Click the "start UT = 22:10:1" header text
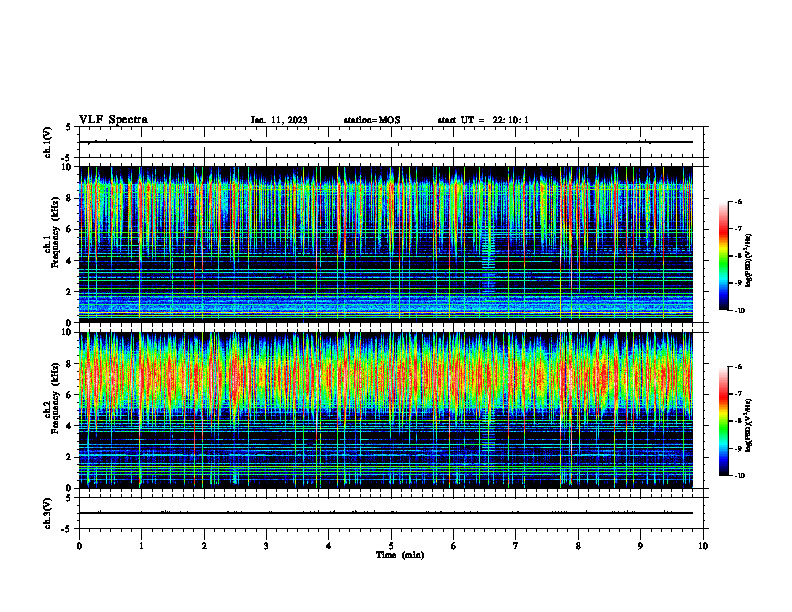792x612 pixels. [483, 120]
